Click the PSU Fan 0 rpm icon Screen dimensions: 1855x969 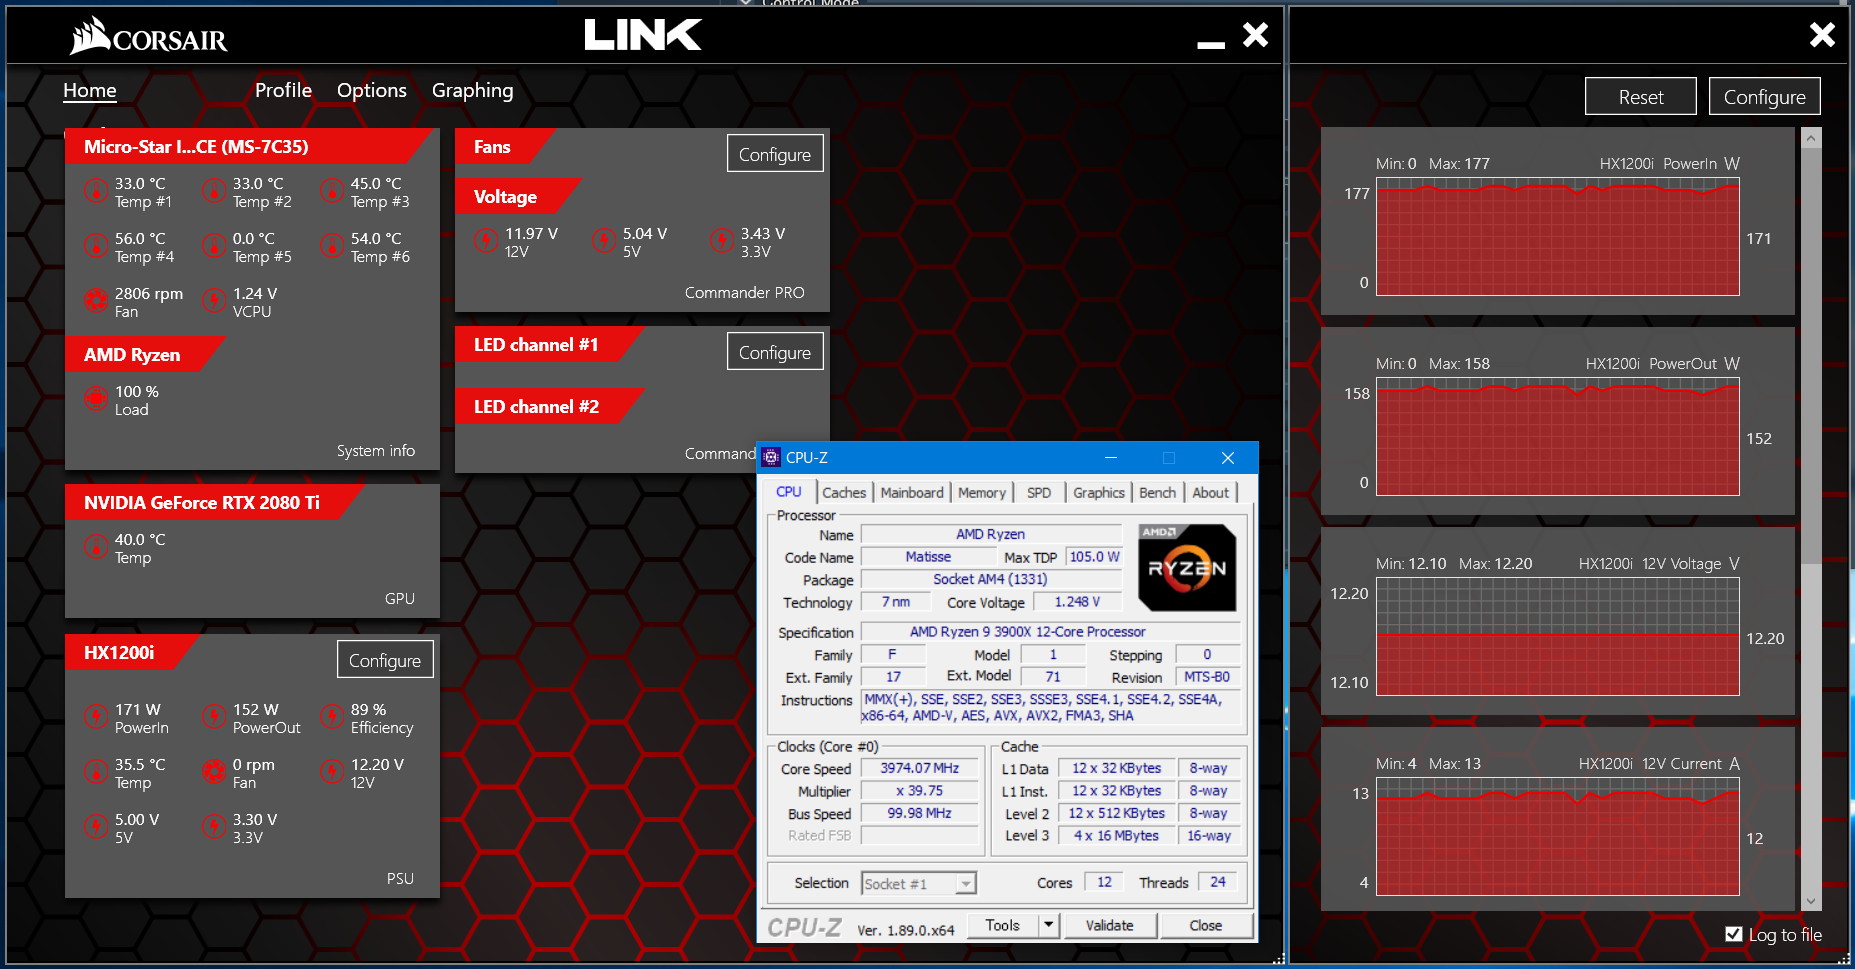(214, 772)
